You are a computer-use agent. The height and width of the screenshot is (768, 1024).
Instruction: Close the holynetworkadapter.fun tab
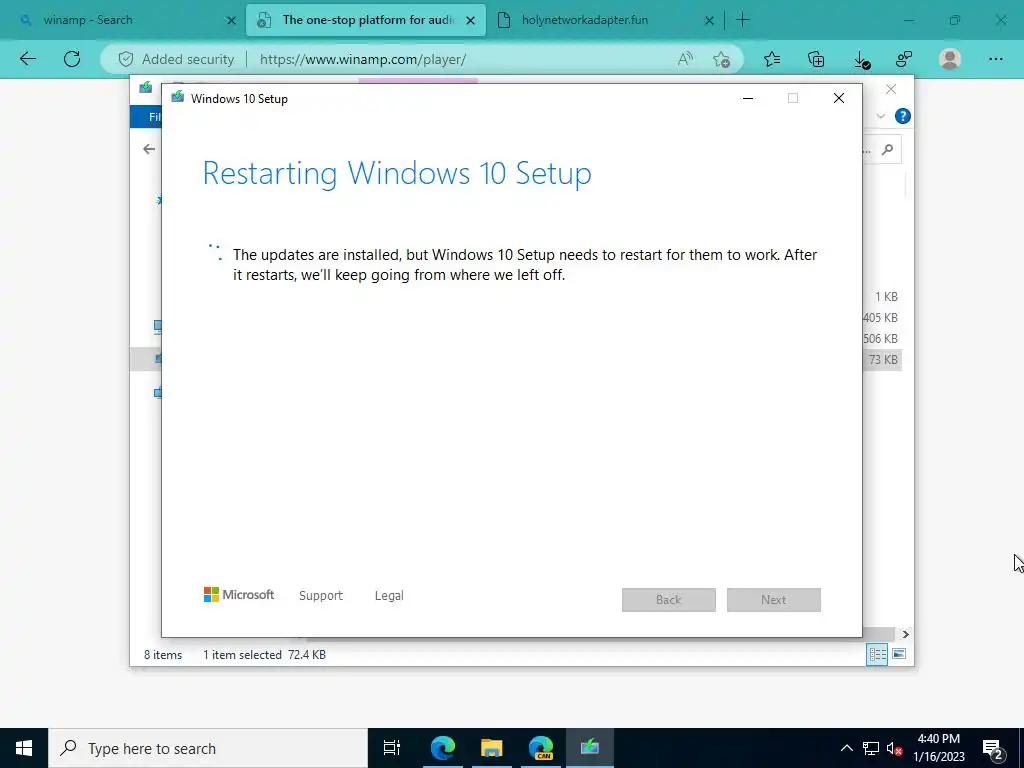[709, 20]
